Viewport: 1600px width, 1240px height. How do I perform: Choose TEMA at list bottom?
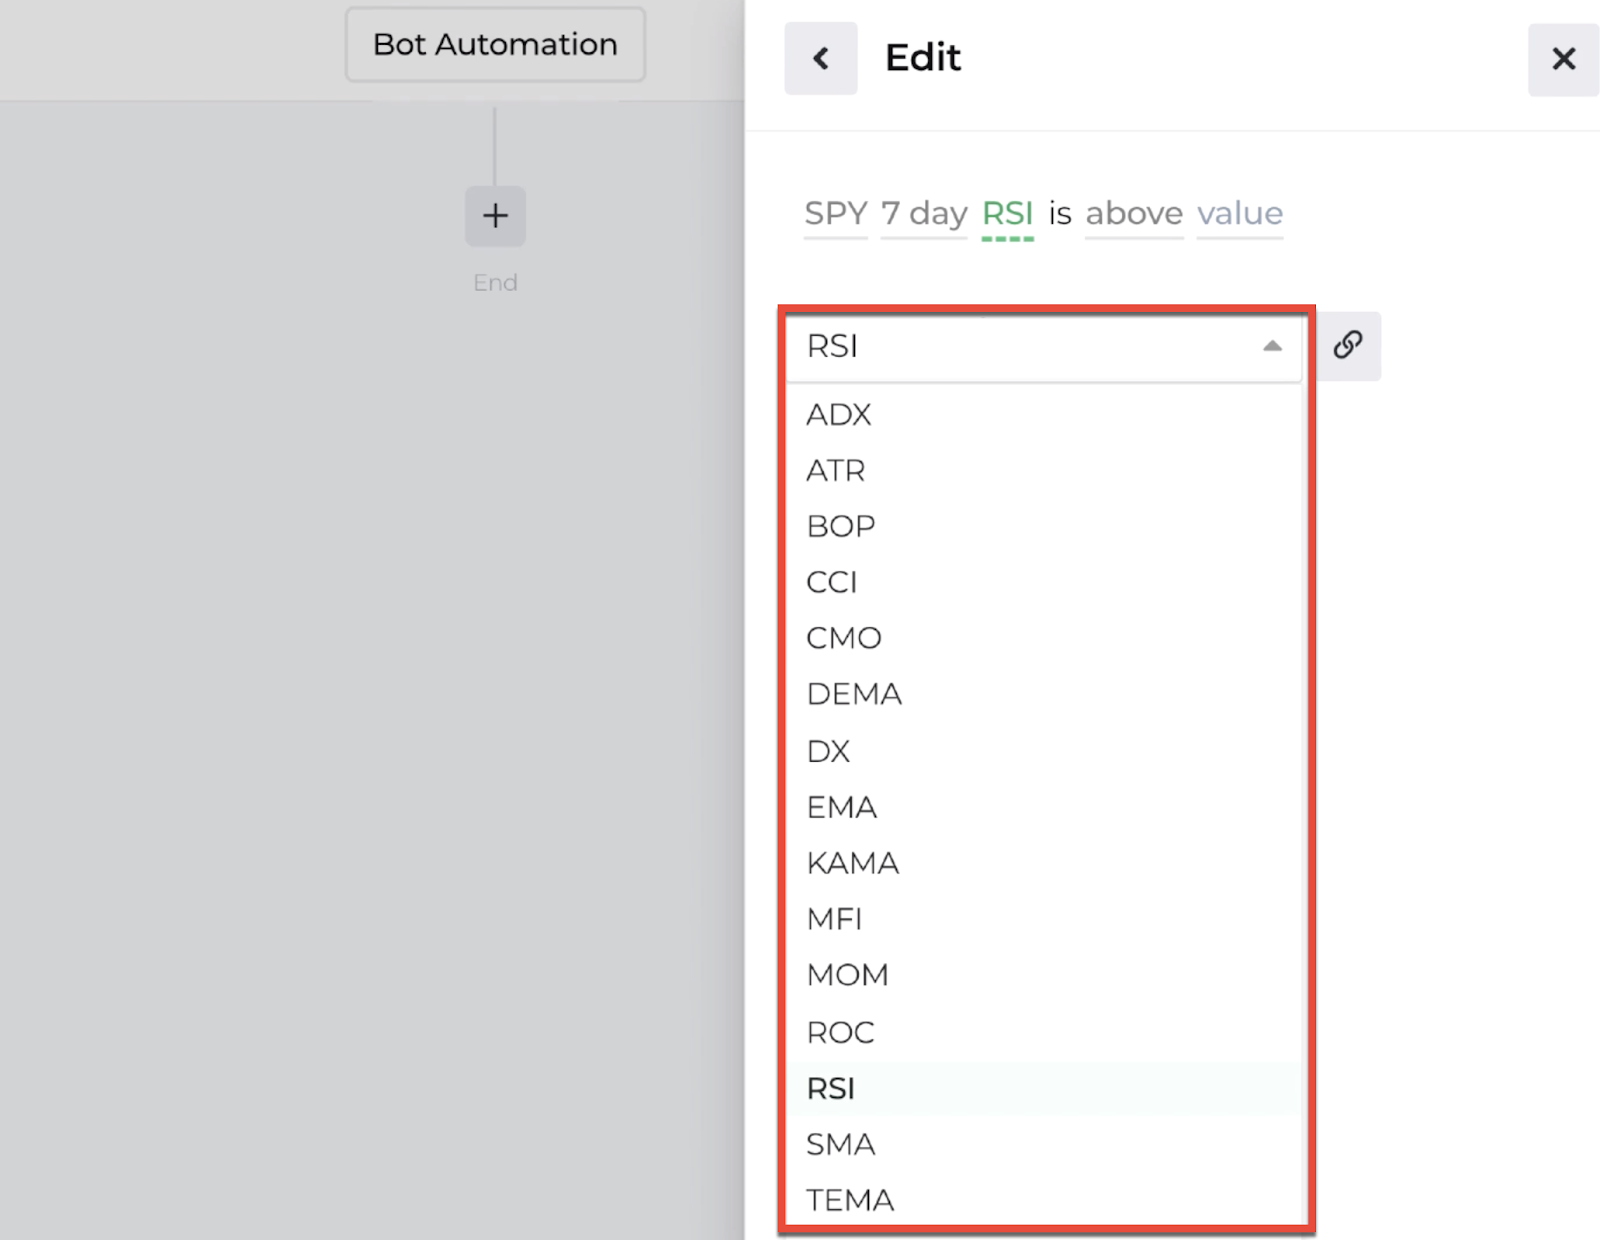pos(1046,1200)
